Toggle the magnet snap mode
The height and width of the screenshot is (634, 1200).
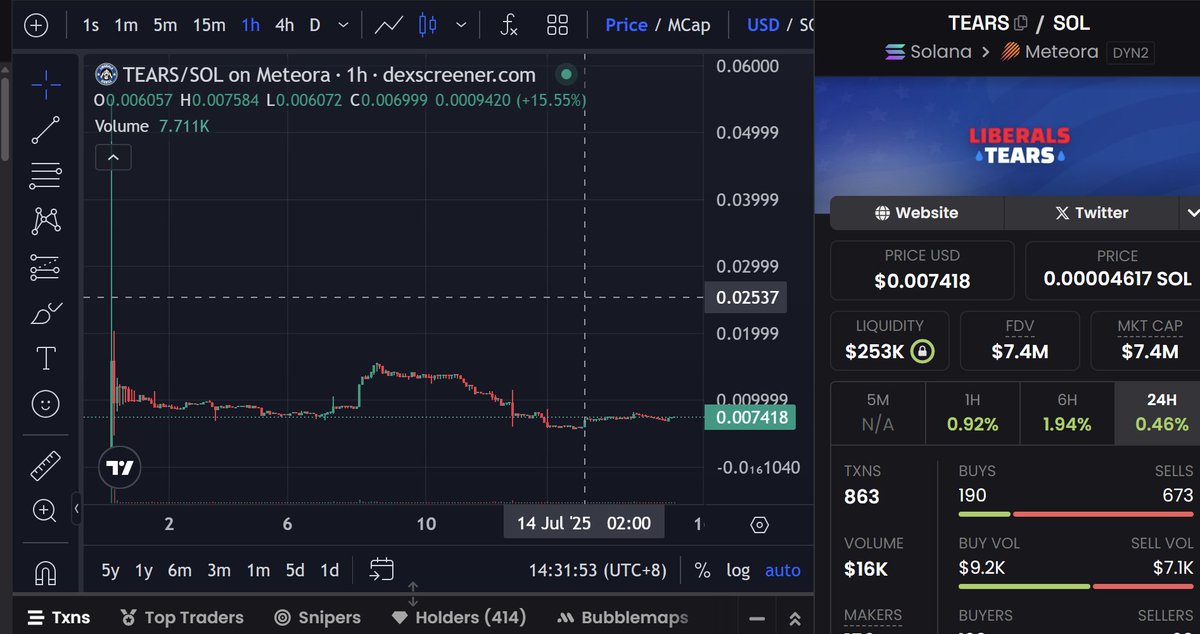46,573
